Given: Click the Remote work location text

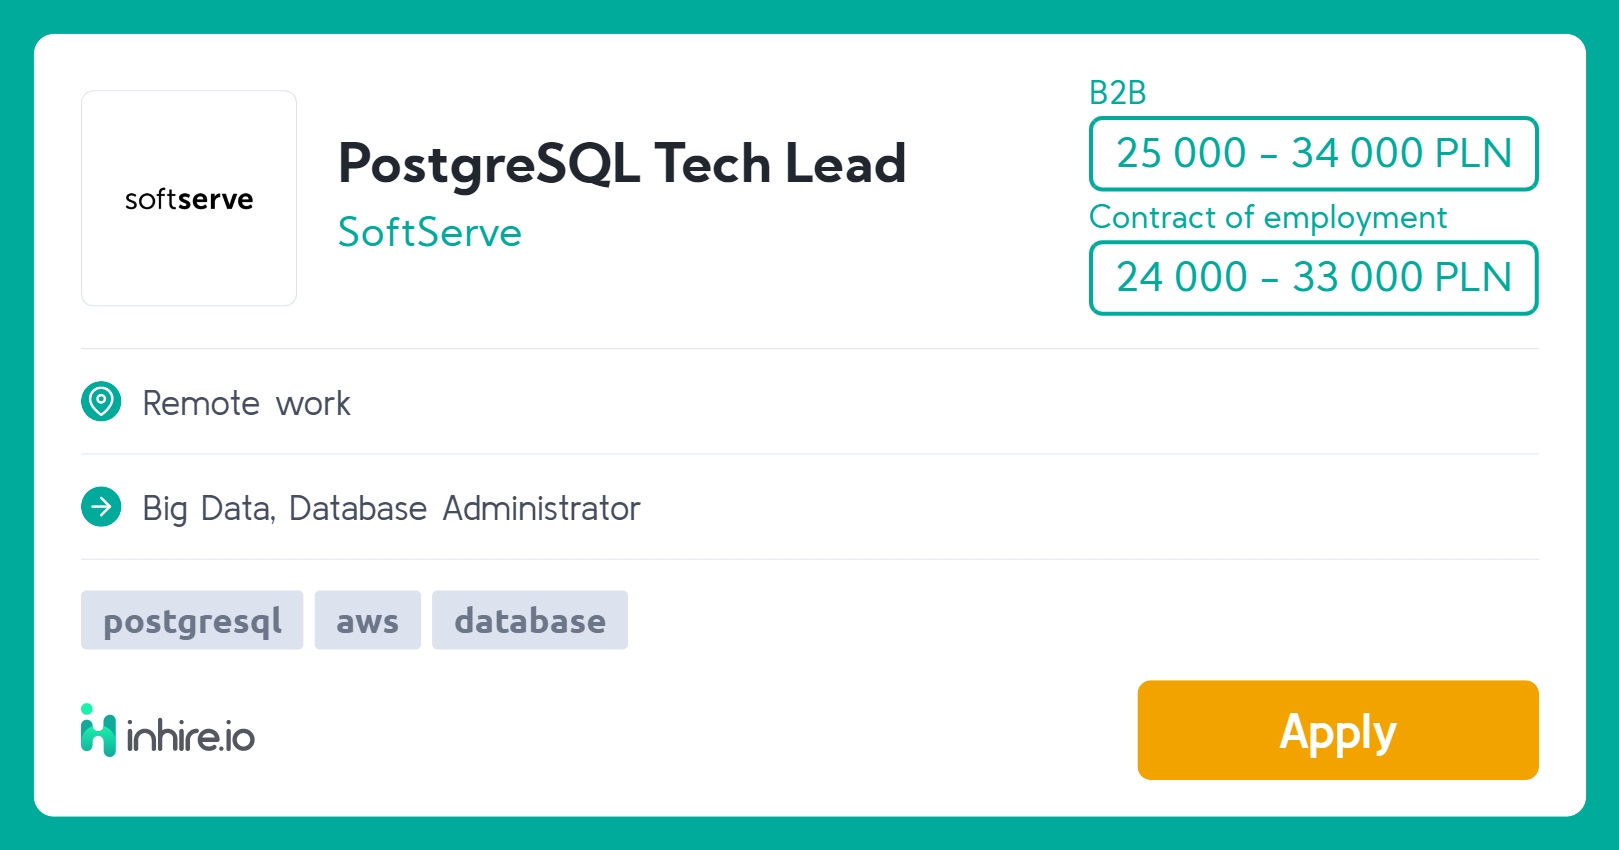Looking at the screenshot, I should (246, 403).
